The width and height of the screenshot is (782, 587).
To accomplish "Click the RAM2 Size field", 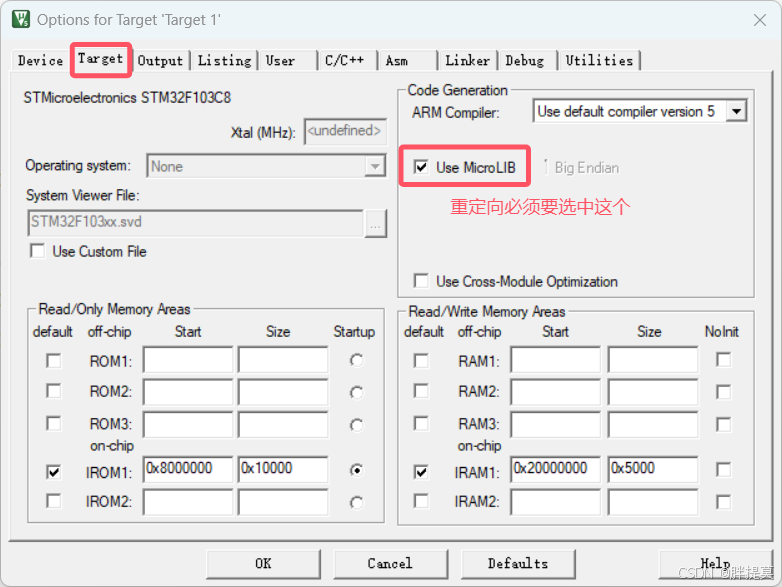I will [653, 392].
